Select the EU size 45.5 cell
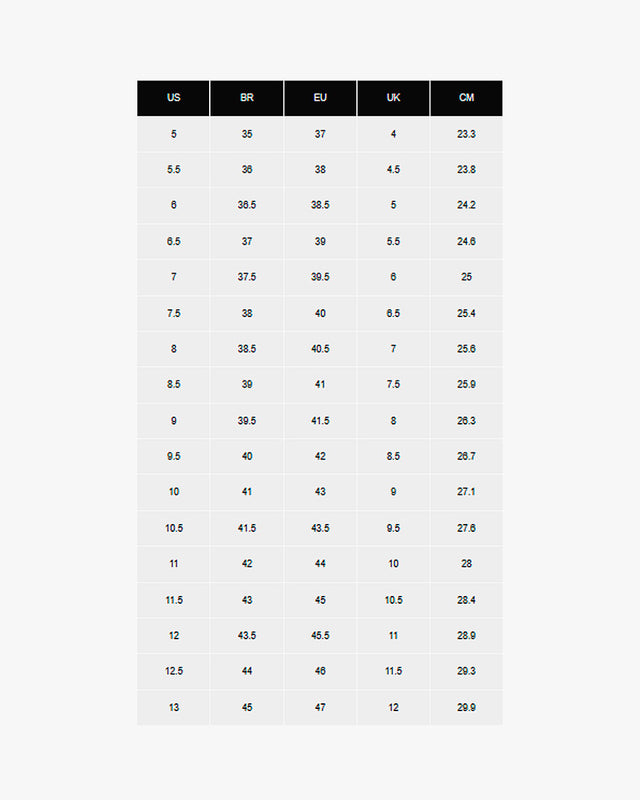640x800 pixels. [x=320, y=636]
